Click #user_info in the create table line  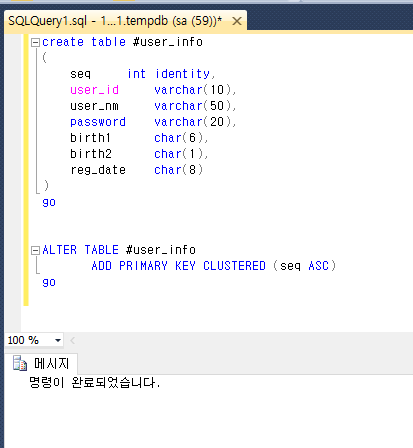tap(168, 42)
